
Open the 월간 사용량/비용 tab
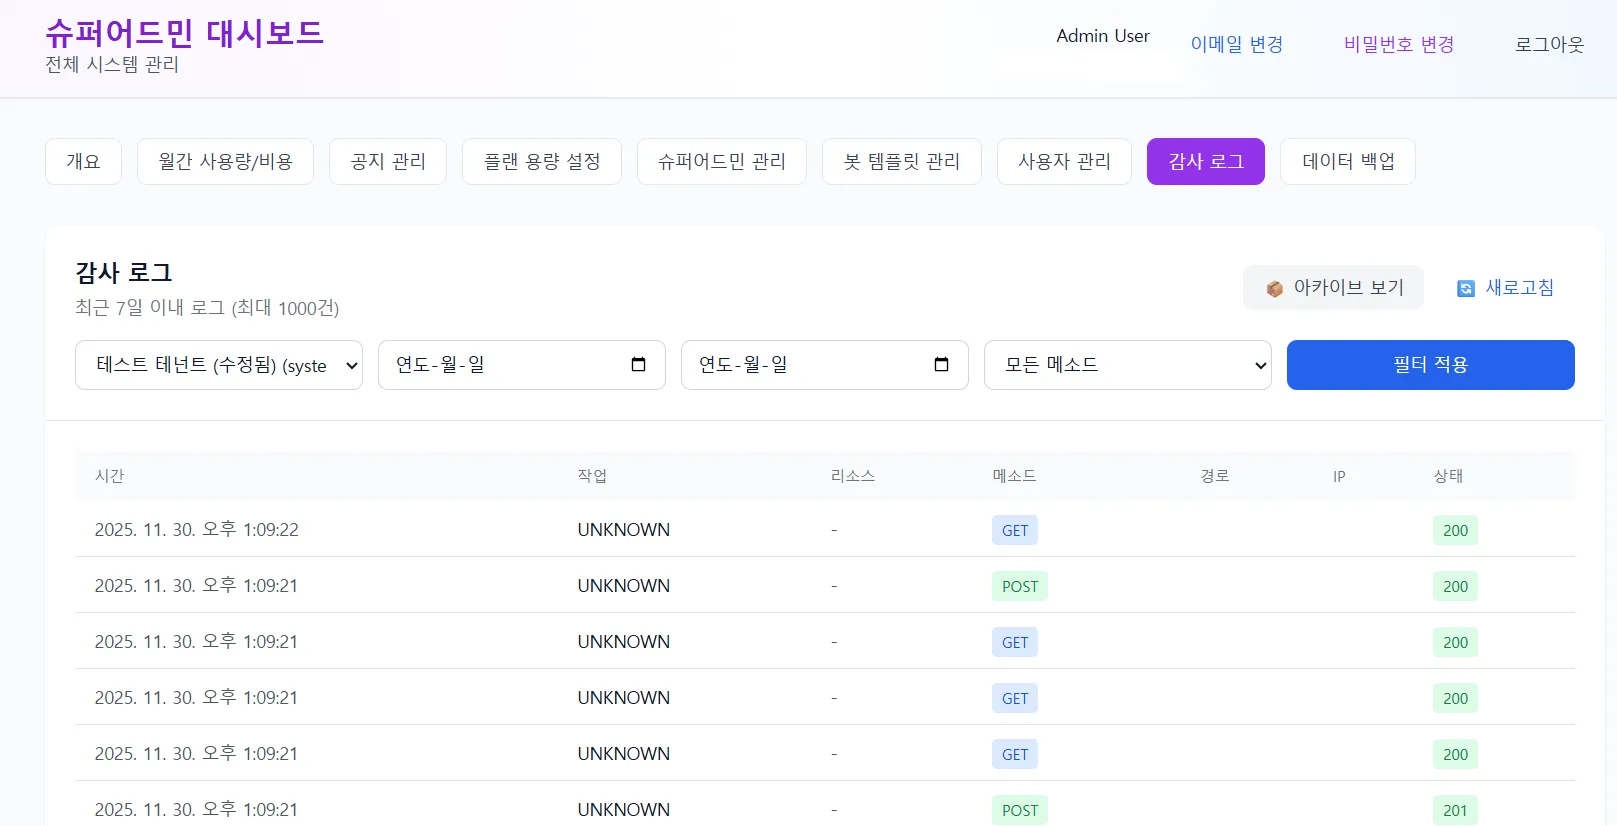225,162
